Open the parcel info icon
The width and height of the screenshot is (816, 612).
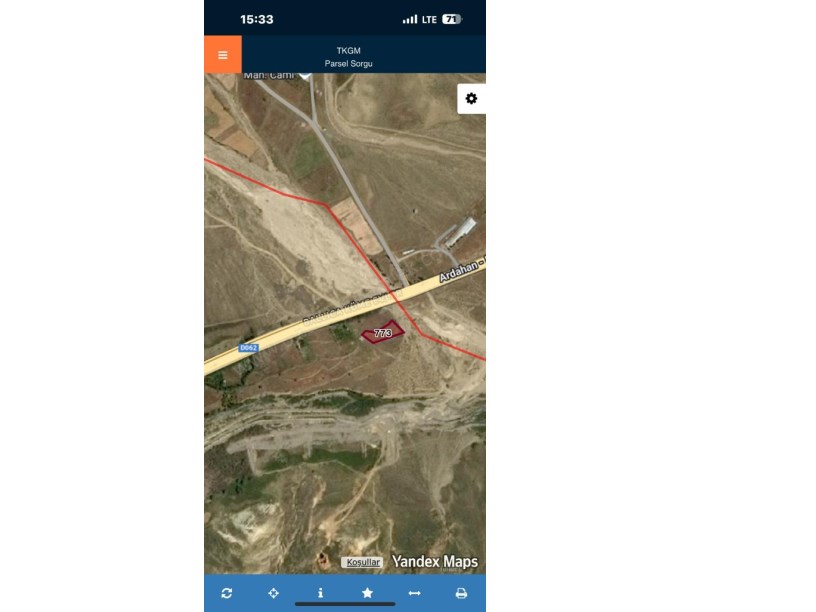[321, 593]
